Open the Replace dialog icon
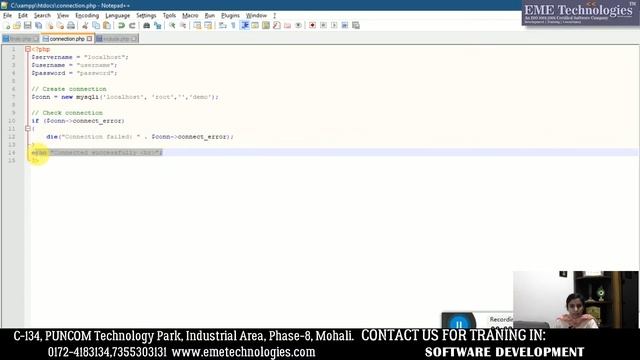The height and width of the screenshot is (360, 640). (x=157, y=25)
